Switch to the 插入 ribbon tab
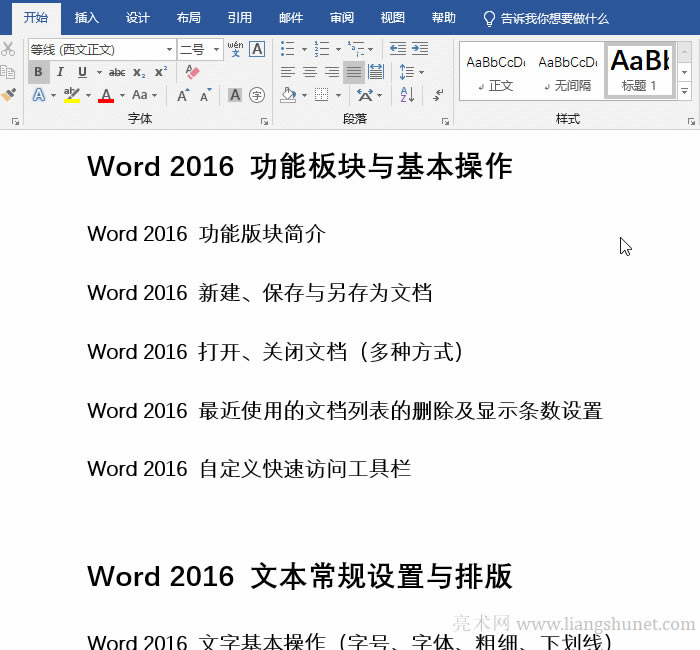 (87, 18)
